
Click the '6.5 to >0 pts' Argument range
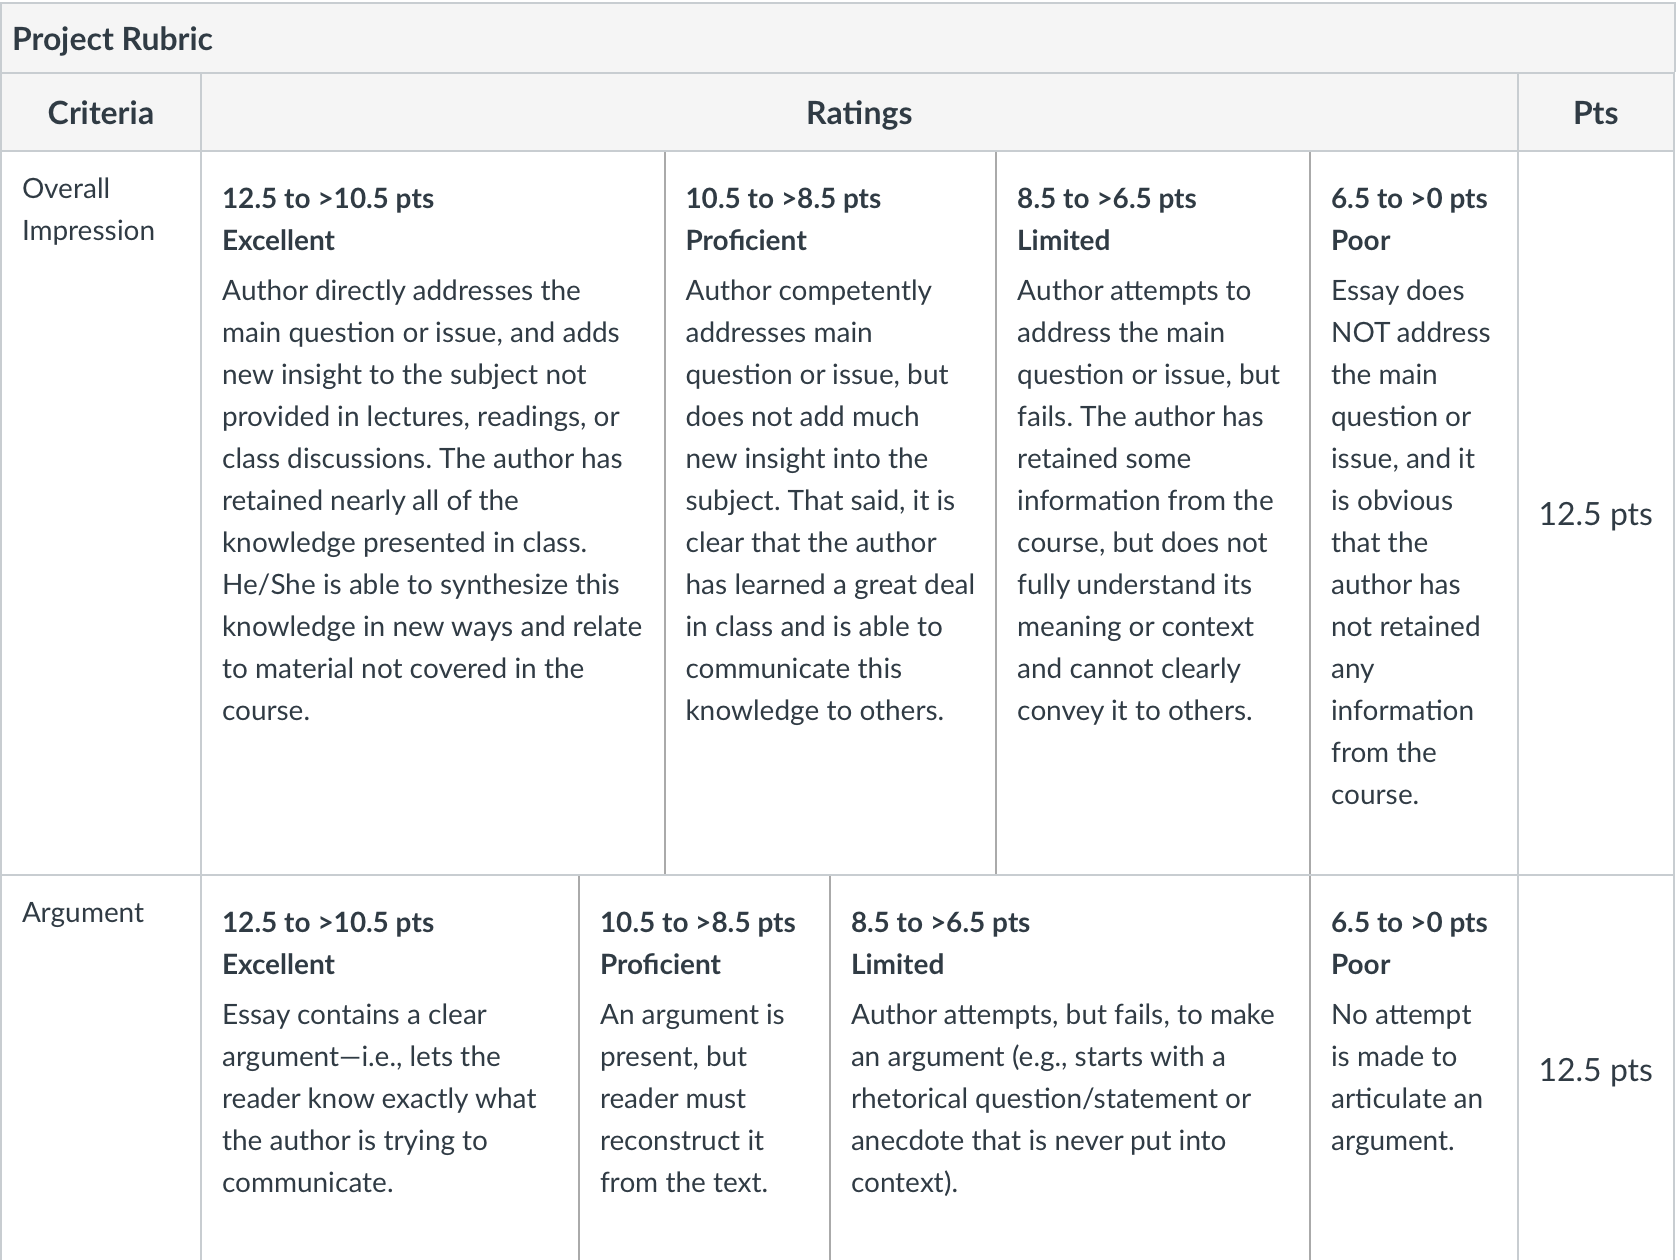pyautogui.click(x=1409, y=922)
